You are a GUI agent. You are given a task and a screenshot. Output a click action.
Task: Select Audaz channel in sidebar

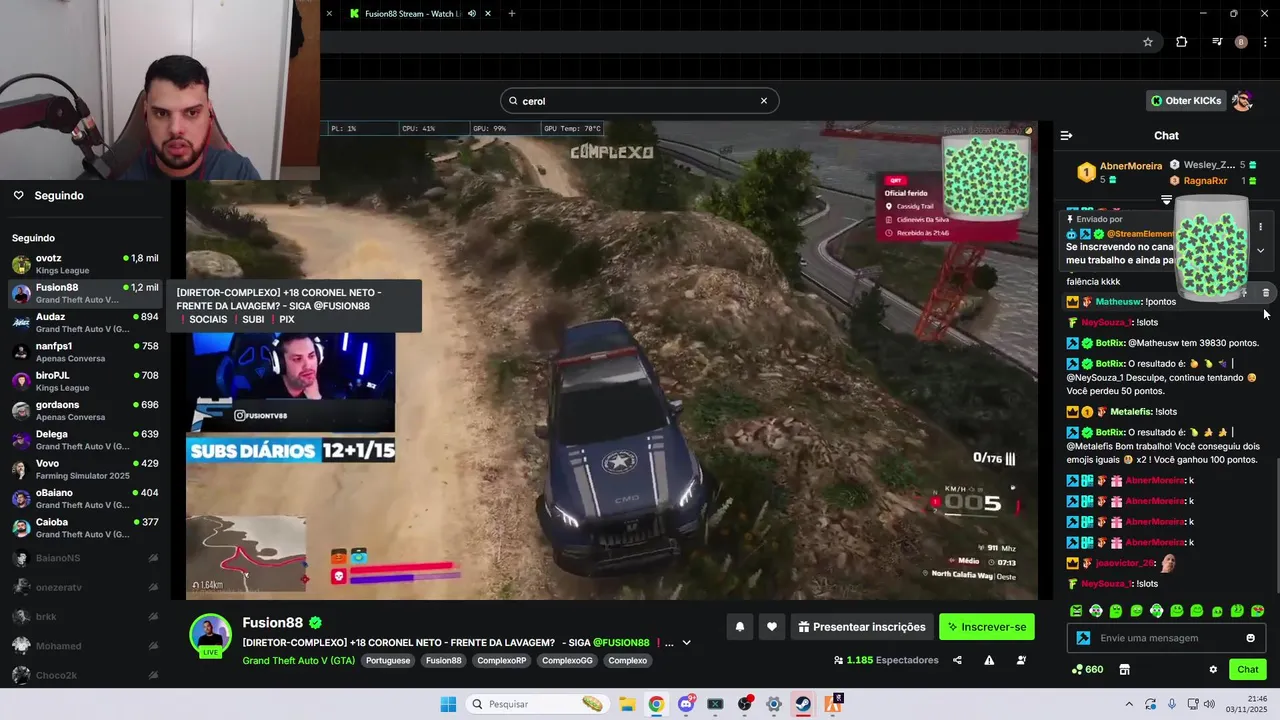coord(85,323)
